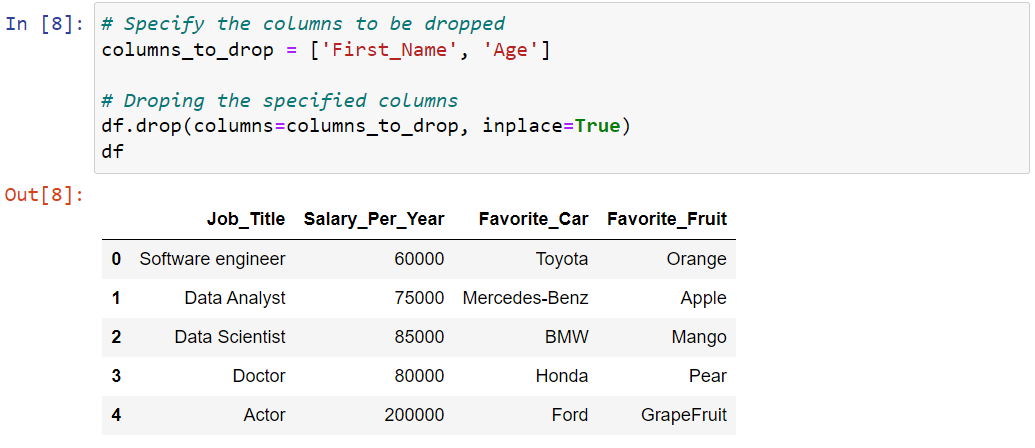Click the columns_to_drop assignment code line
Image resolution: width=1035 pixels, height=448 pixels.
(326, 50)
